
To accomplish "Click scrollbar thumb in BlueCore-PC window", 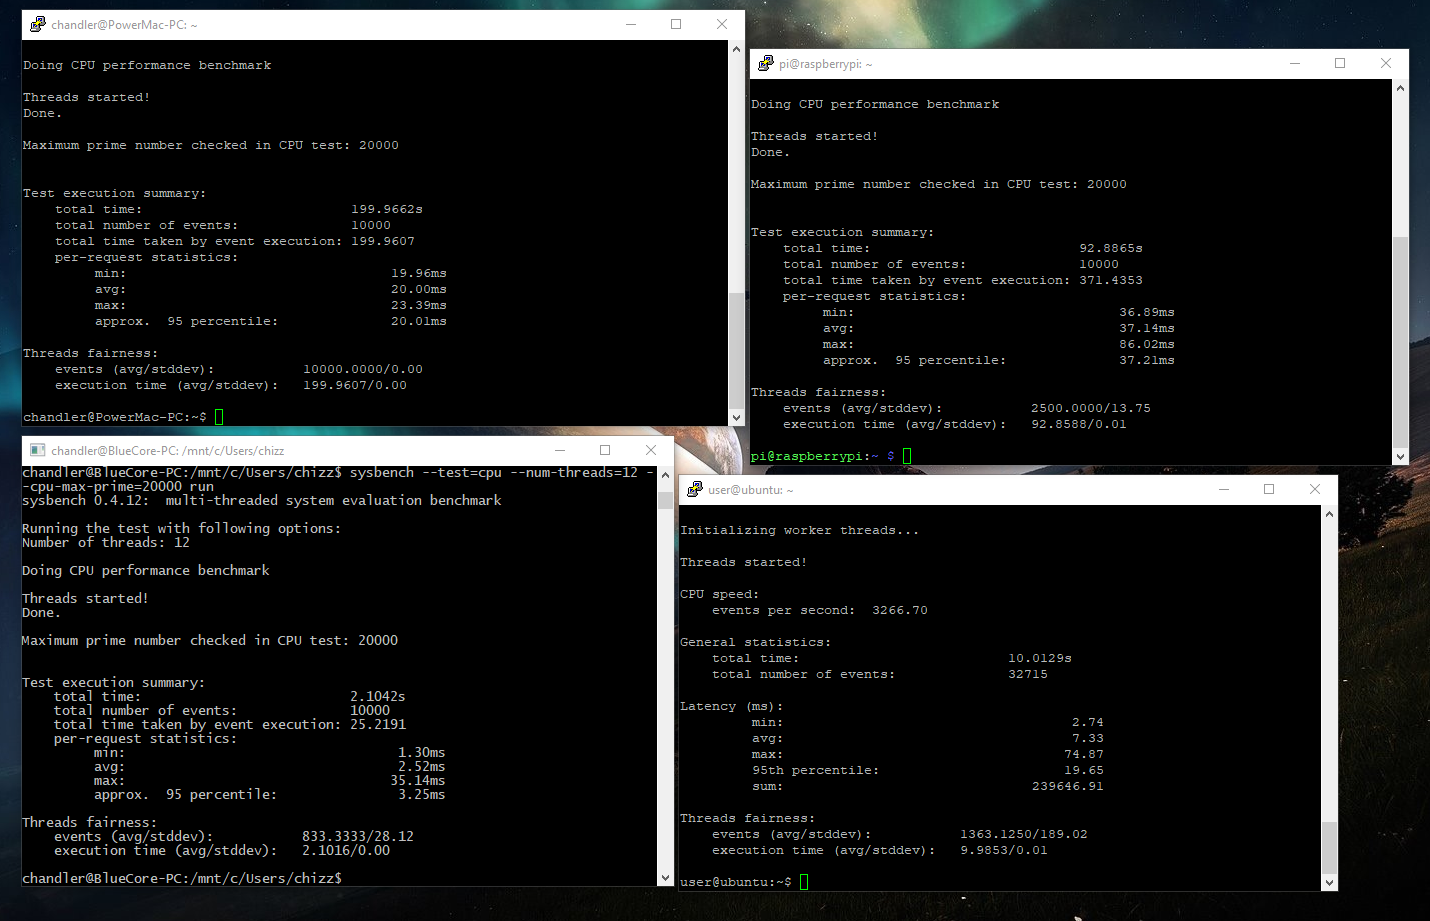I will point(666,500).
